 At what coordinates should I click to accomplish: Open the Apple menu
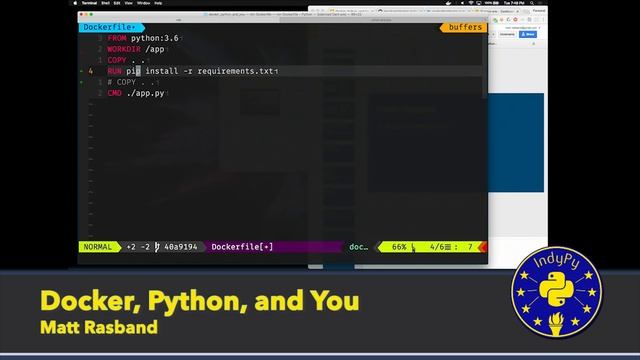(x=75, y=3)
